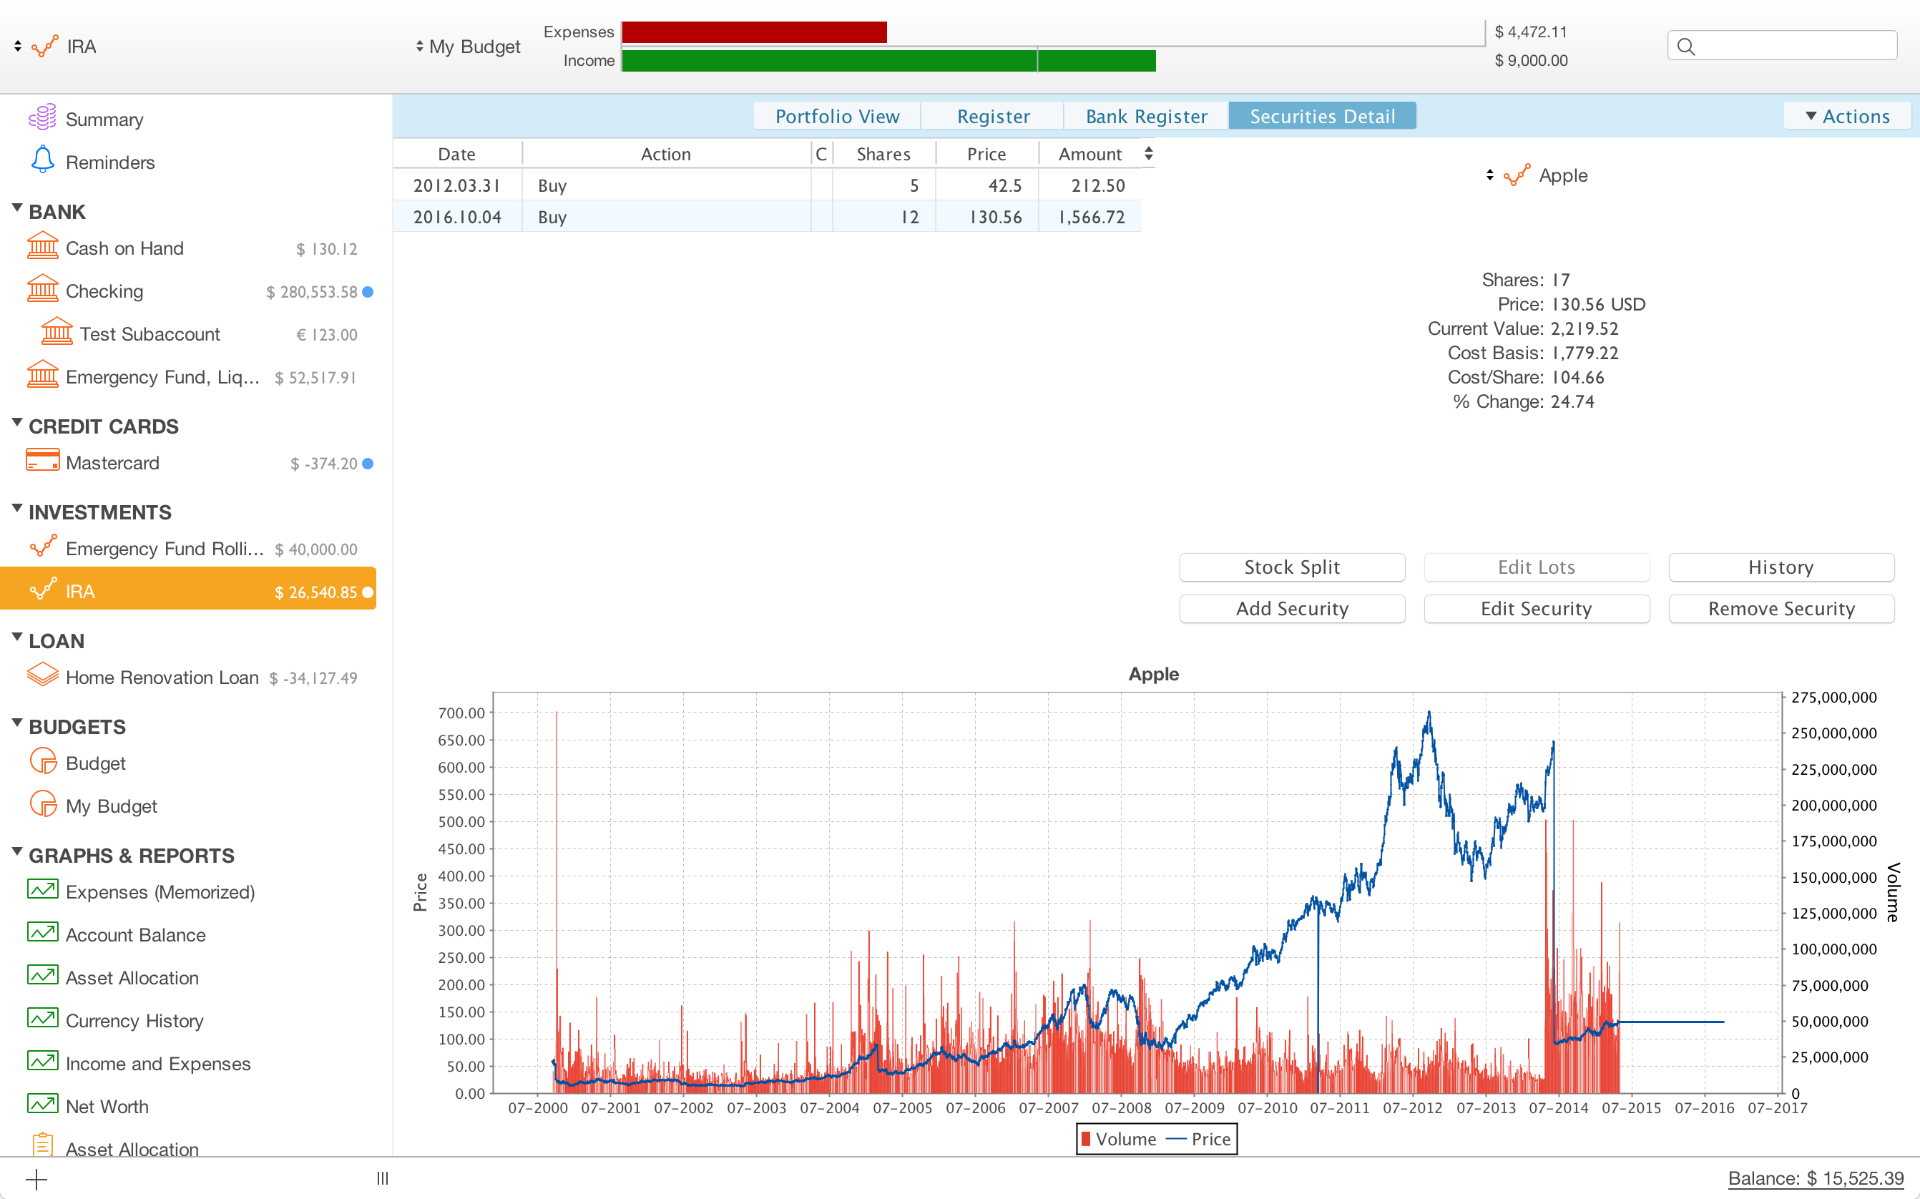Click the Remove Security button
This screenshot has width=1920, height=1199.
(x=1781, y=609)
